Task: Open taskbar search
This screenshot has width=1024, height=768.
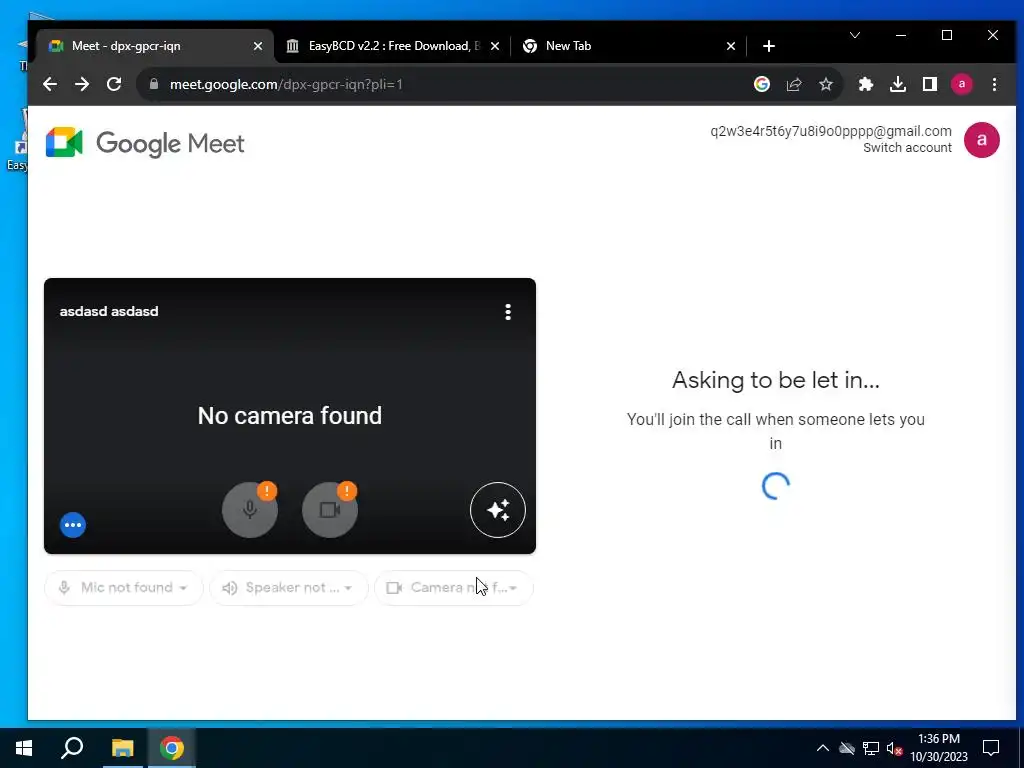Action: click(x=72, y=748)
